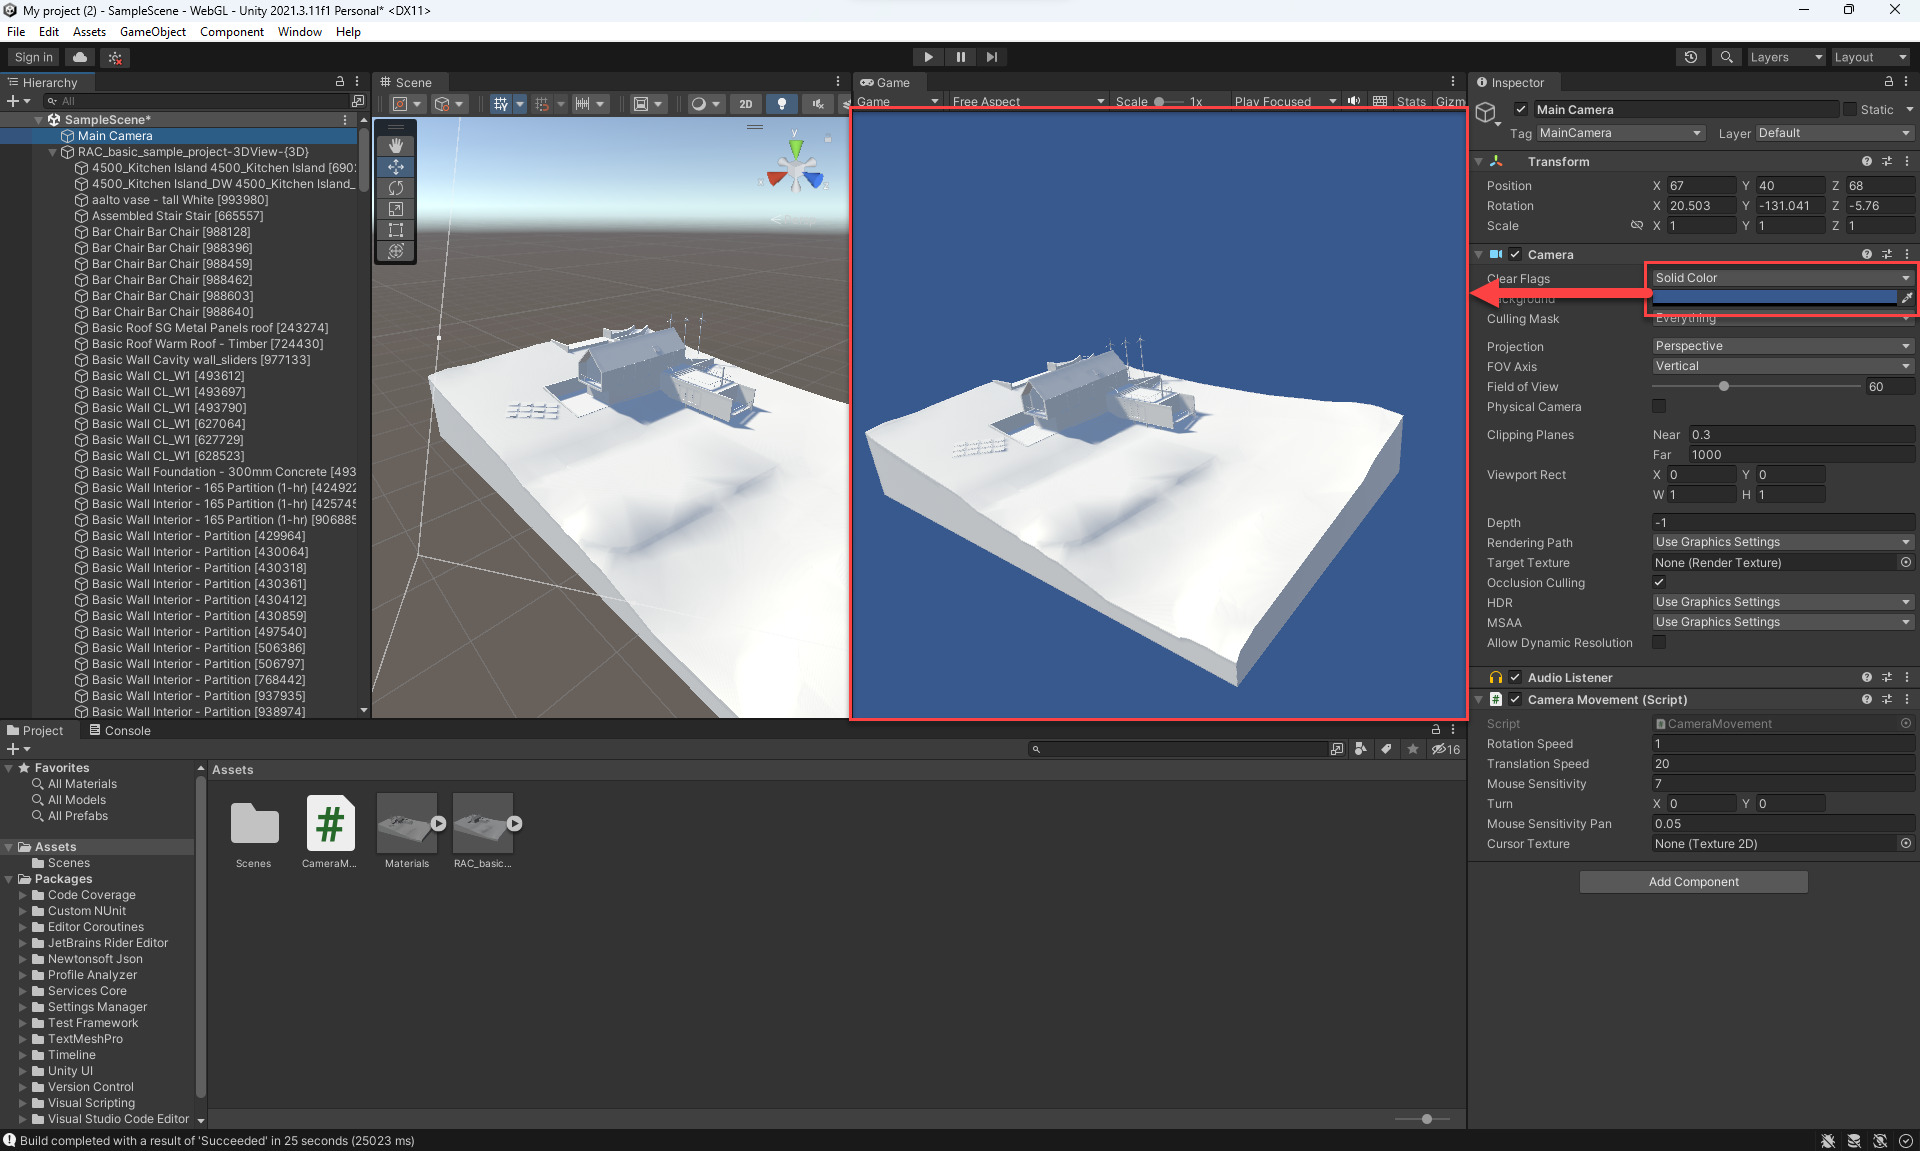1920x1151 pixels.
Task: Open the camera Background color swatch
Action: coord(1770,297)
